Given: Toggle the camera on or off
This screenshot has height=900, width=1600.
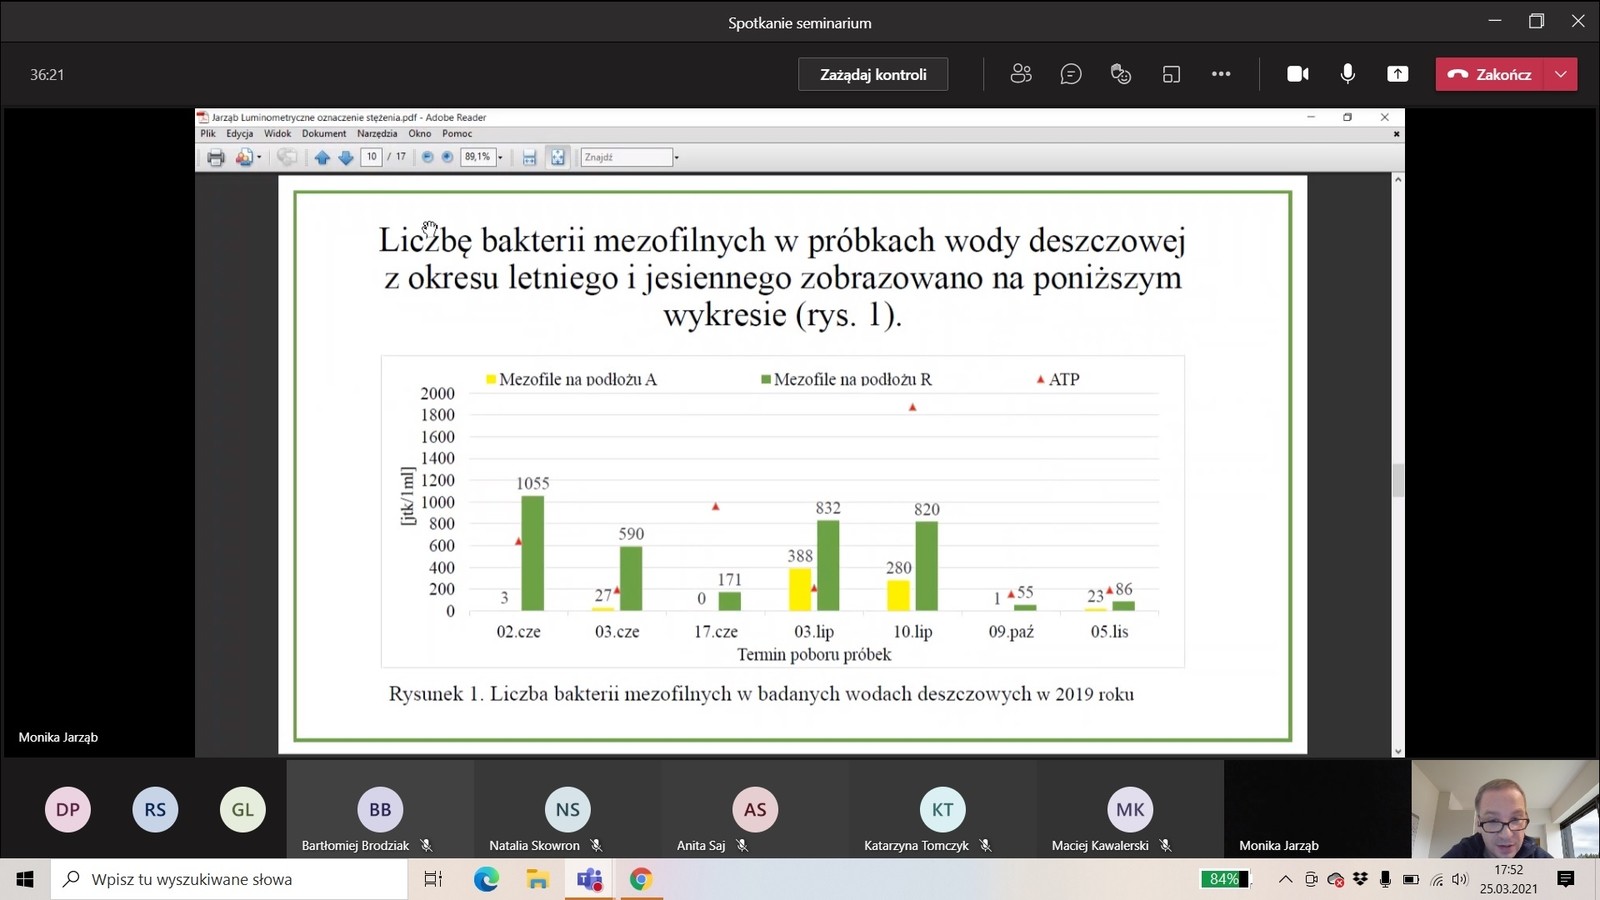Looking at the screenshot, I should pos(1297,74).
